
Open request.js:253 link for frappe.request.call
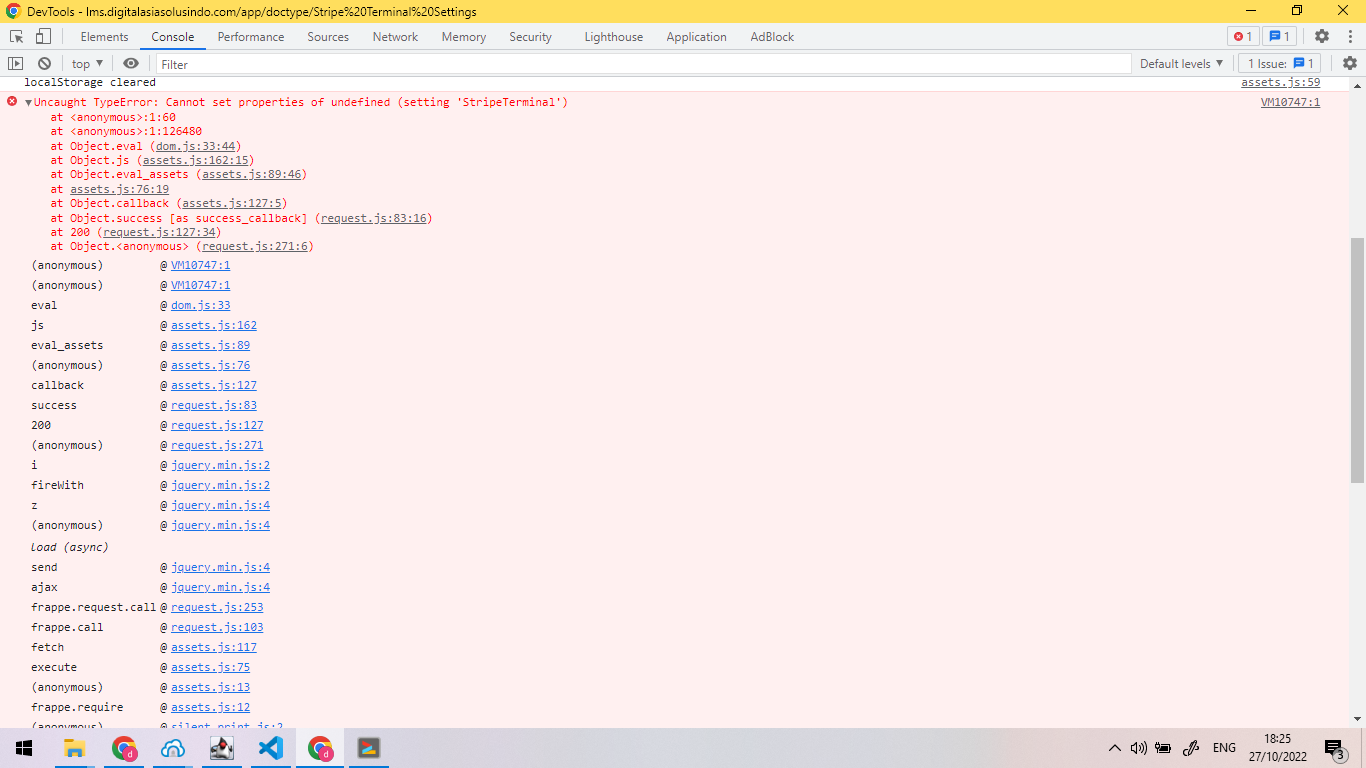pos(217,607)
